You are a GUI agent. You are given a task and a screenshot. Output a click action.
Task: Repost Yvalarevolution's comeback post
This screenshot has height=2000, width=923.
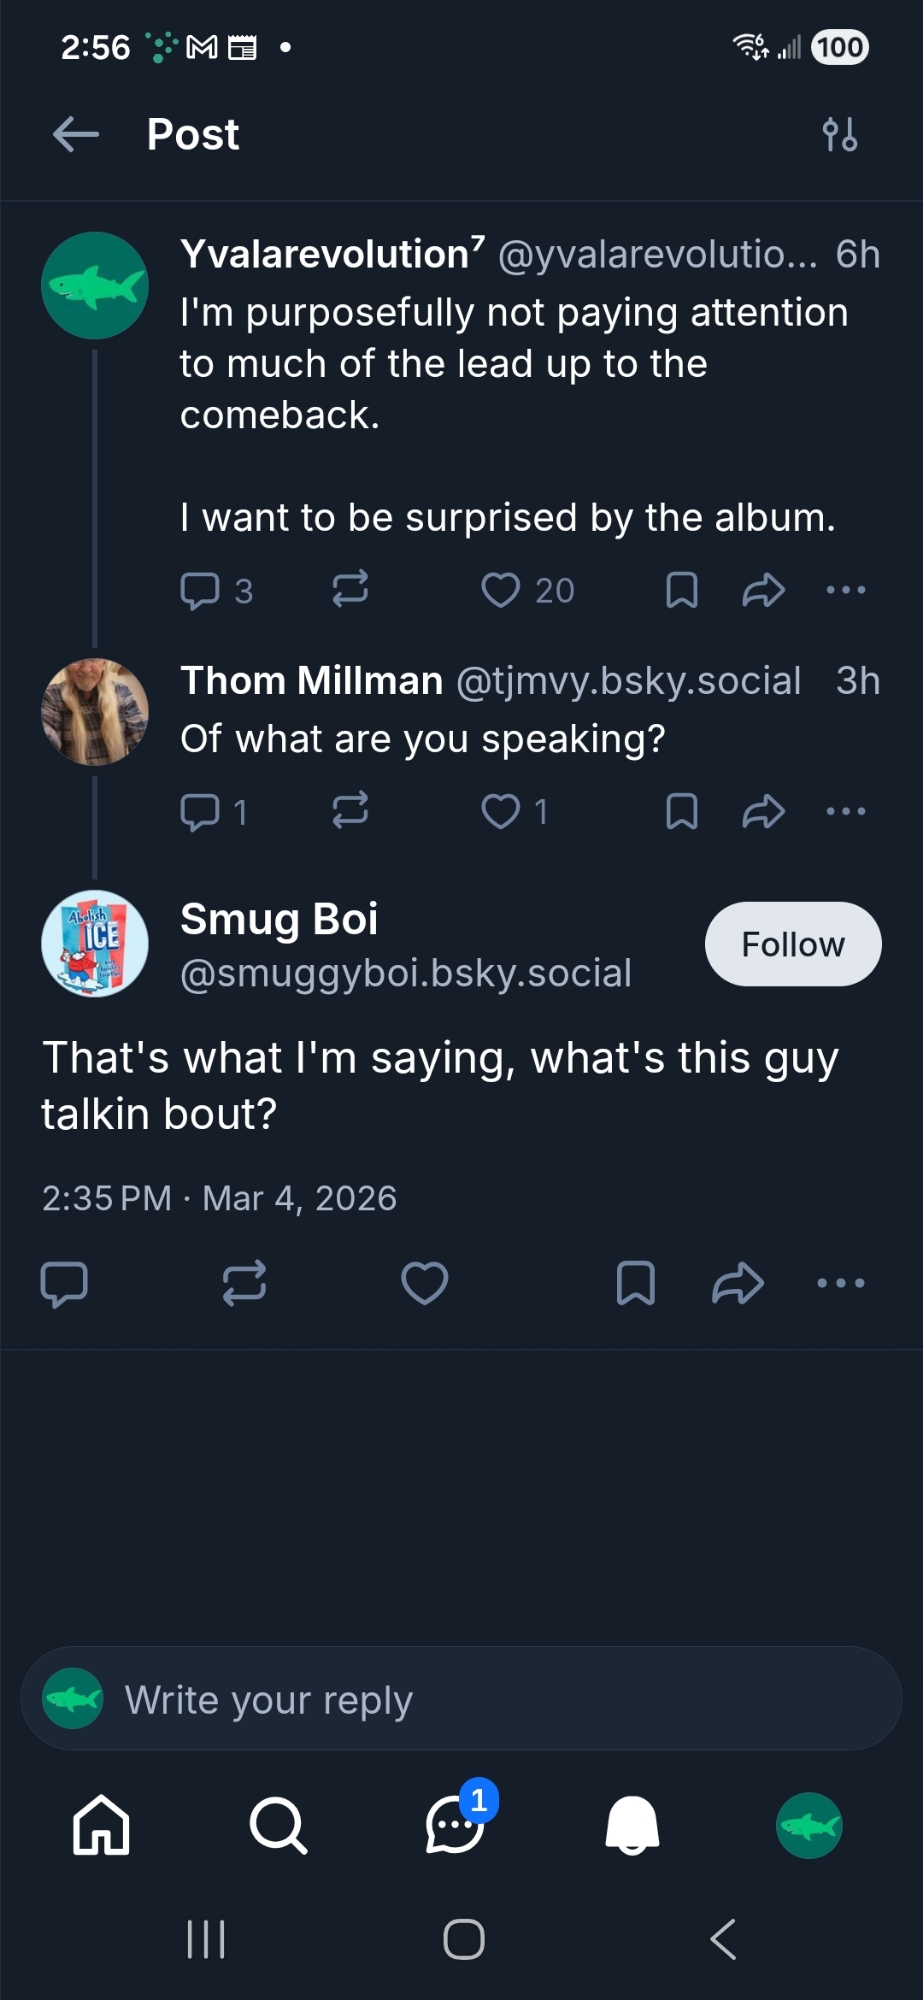point(350,590)
